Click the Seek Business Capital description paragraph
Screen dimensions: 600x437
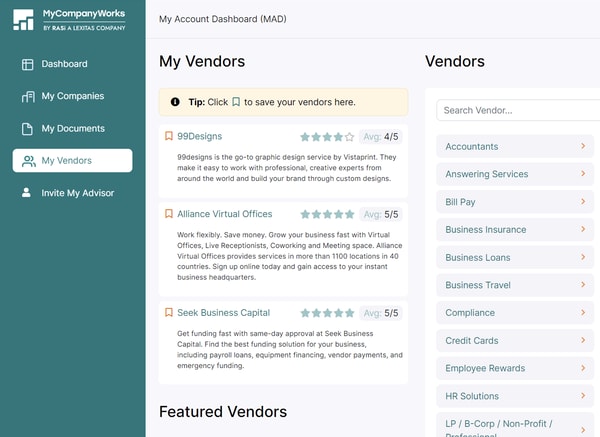coord(290,349)
